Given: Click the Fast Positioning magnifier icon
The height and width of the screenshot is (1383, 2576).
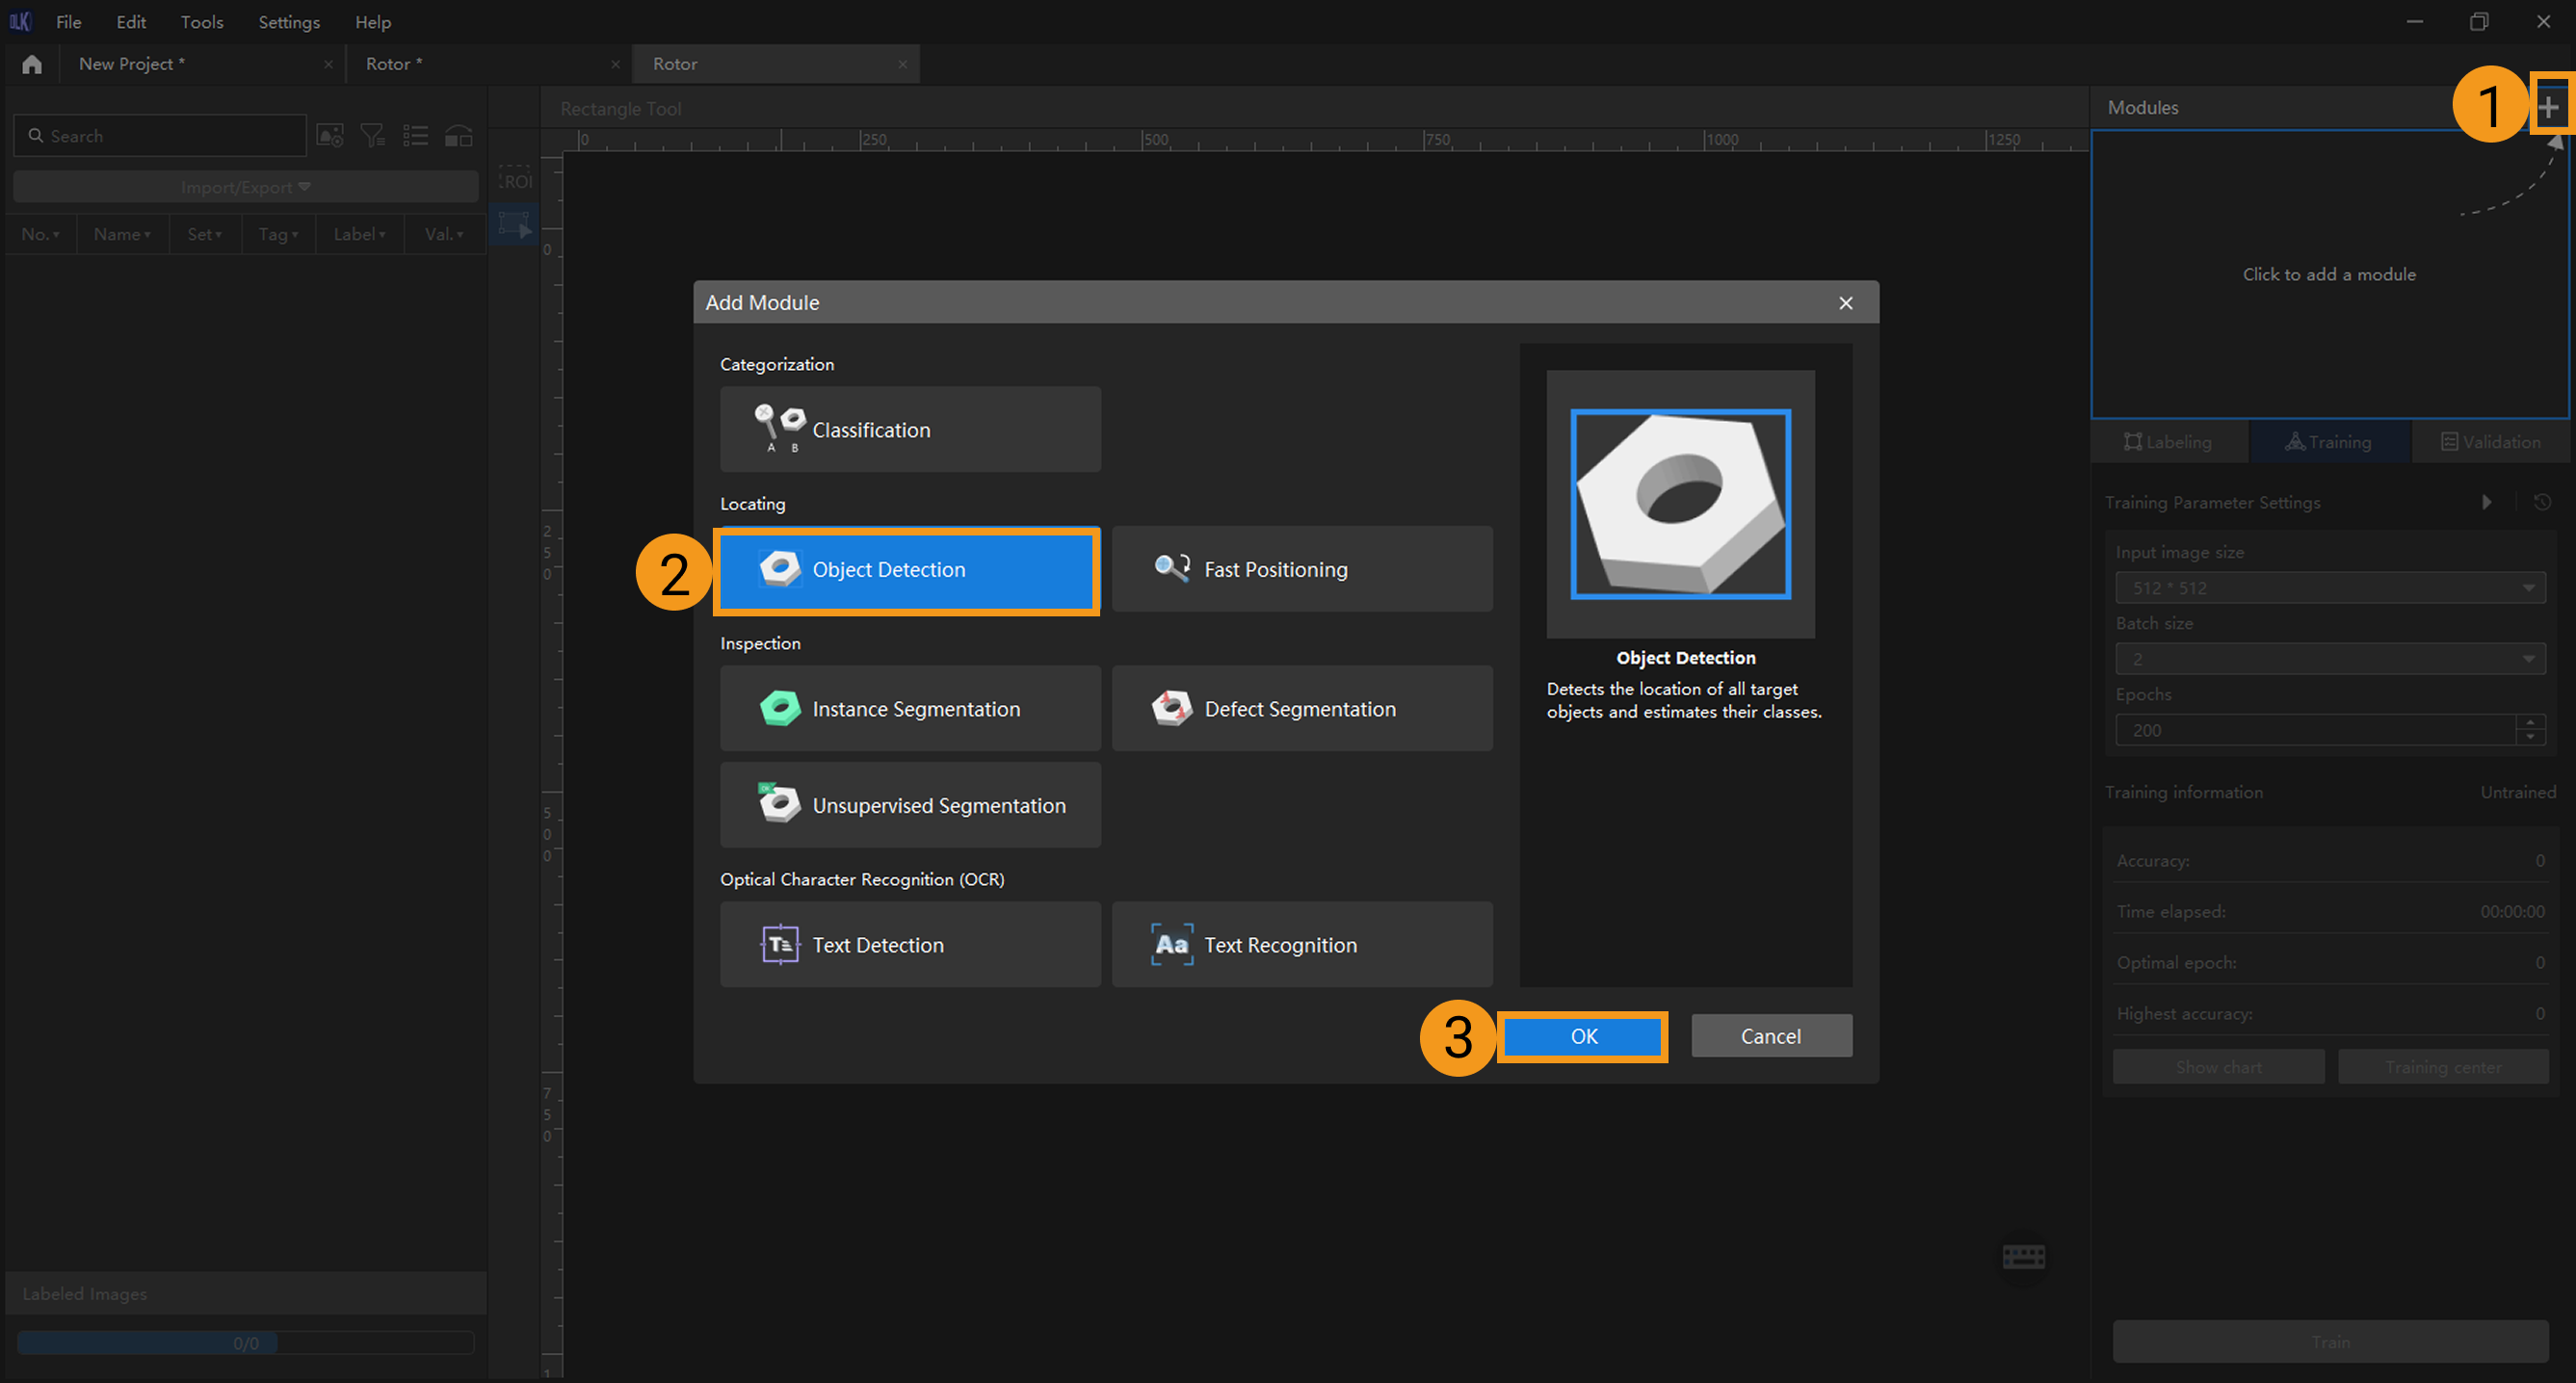Looking at the screenshot, I should pos(1172,568).
